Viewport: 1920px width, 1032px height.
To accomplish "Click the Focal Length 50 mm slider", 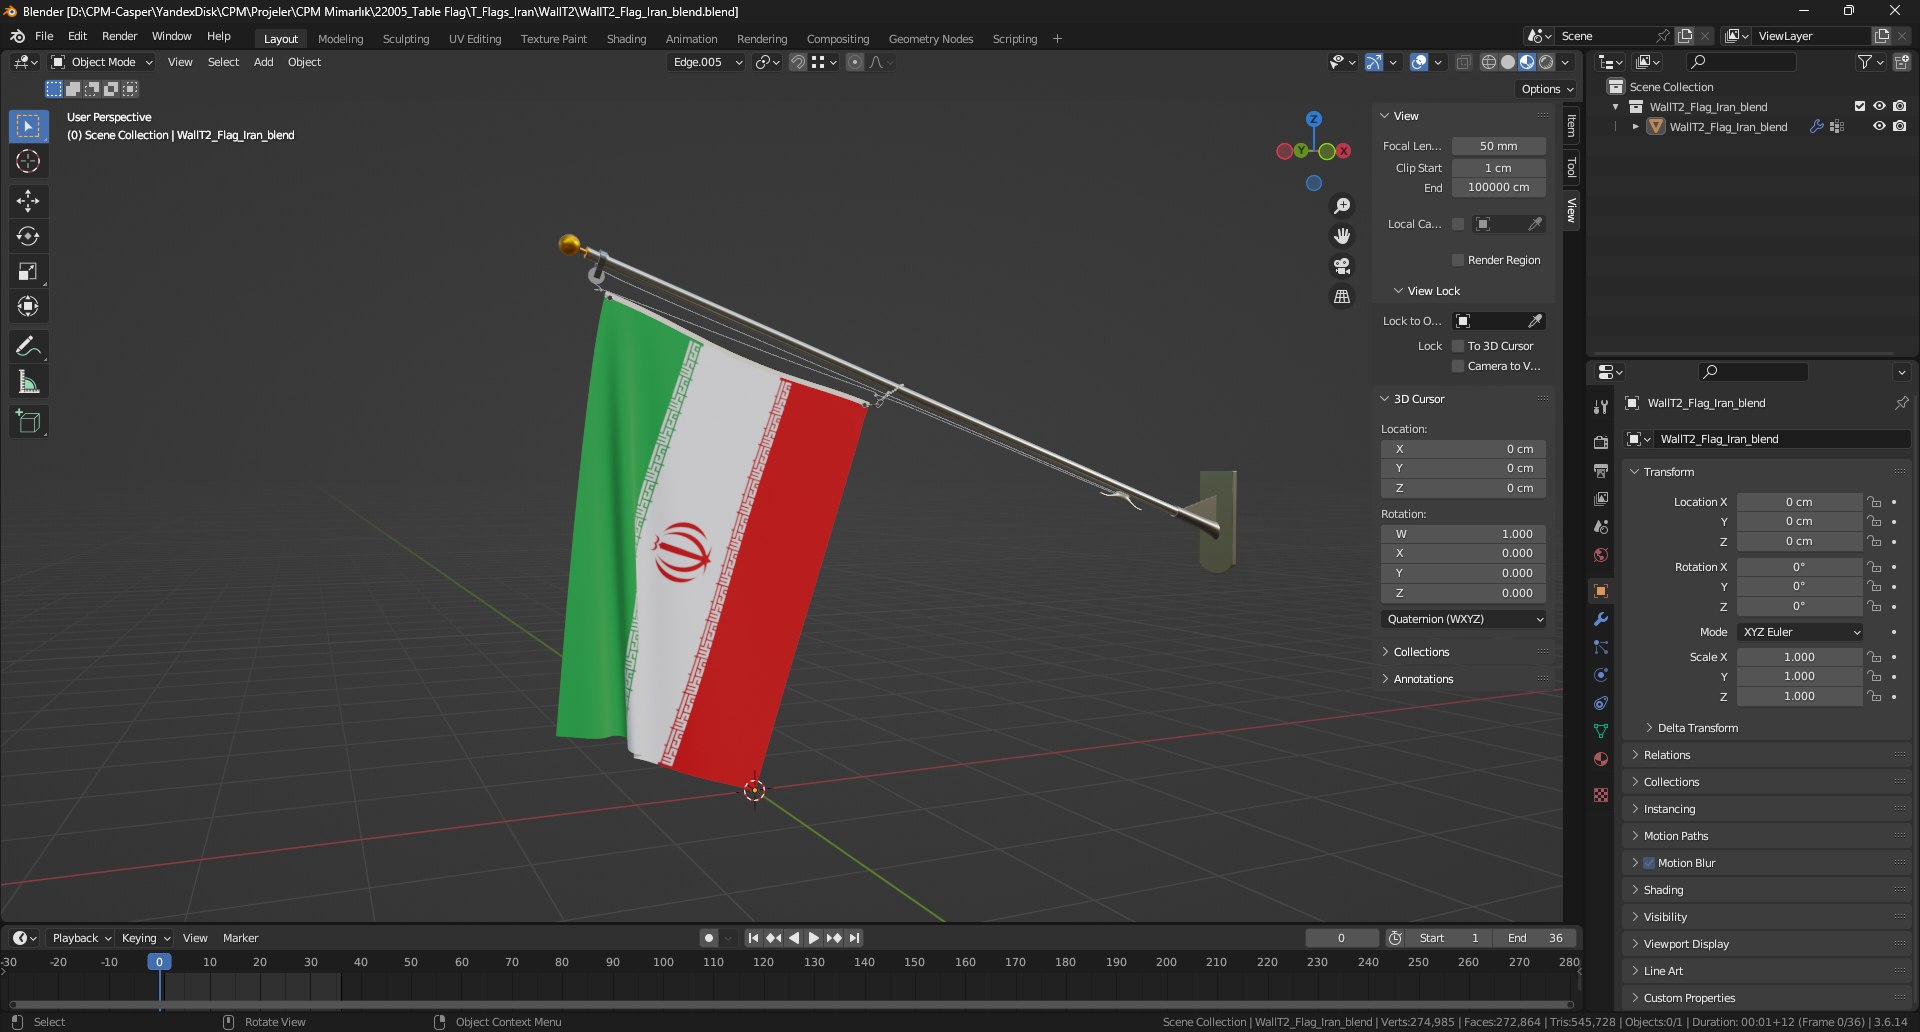I will click(x=1498, y=146).
